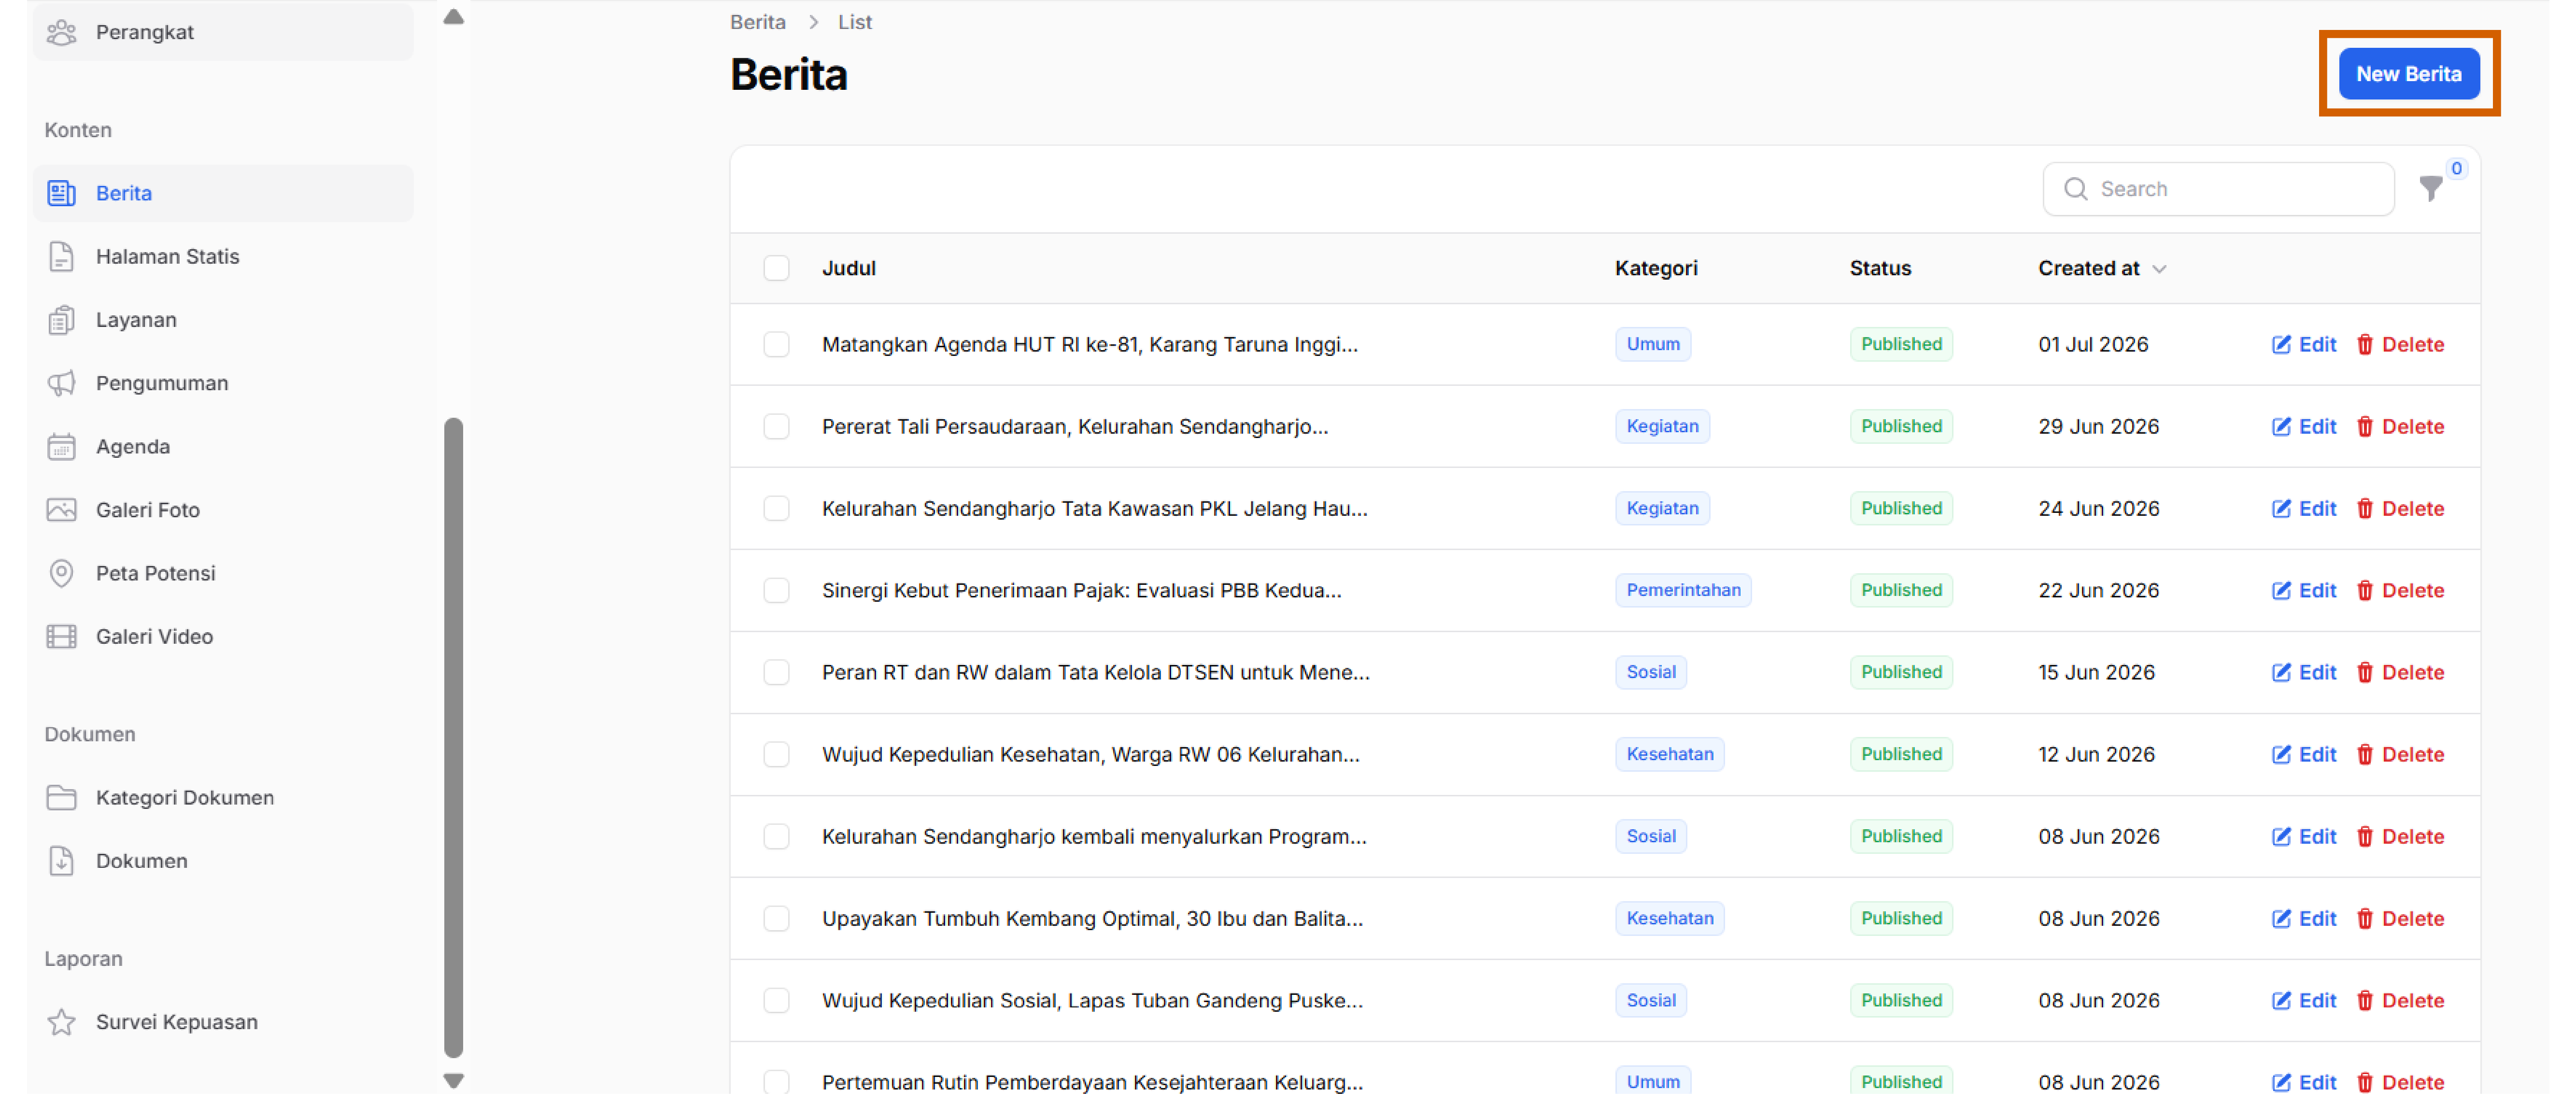2576x1118 pixels.
Task: Click title 'Wujud Kepedulian Sosial, Lapas Tuban Gandeng Puske...'
Action: point(1092,1000)
